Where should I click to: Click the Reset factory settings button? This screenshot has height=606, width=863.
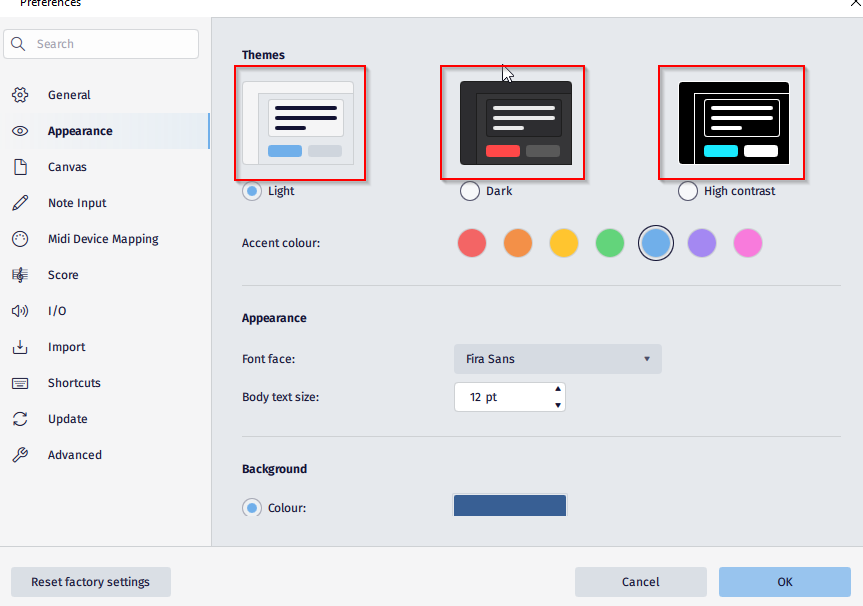[90, 582]
